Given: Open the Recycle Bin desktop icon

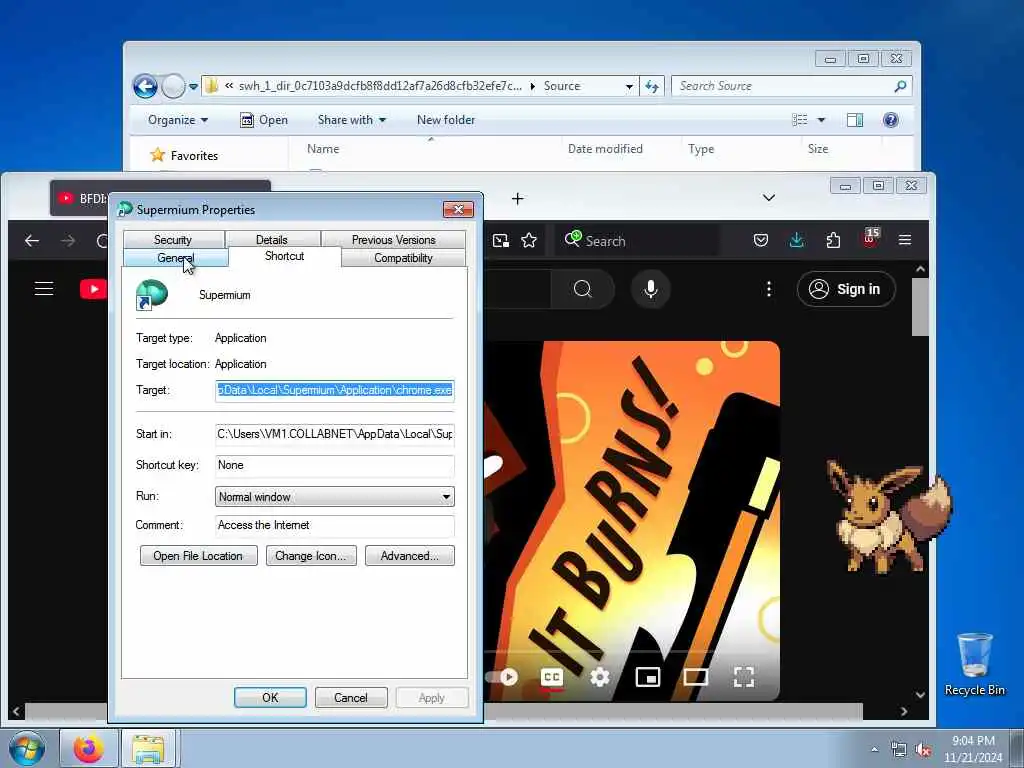Looking at the screenshot, I should (974, 664).
